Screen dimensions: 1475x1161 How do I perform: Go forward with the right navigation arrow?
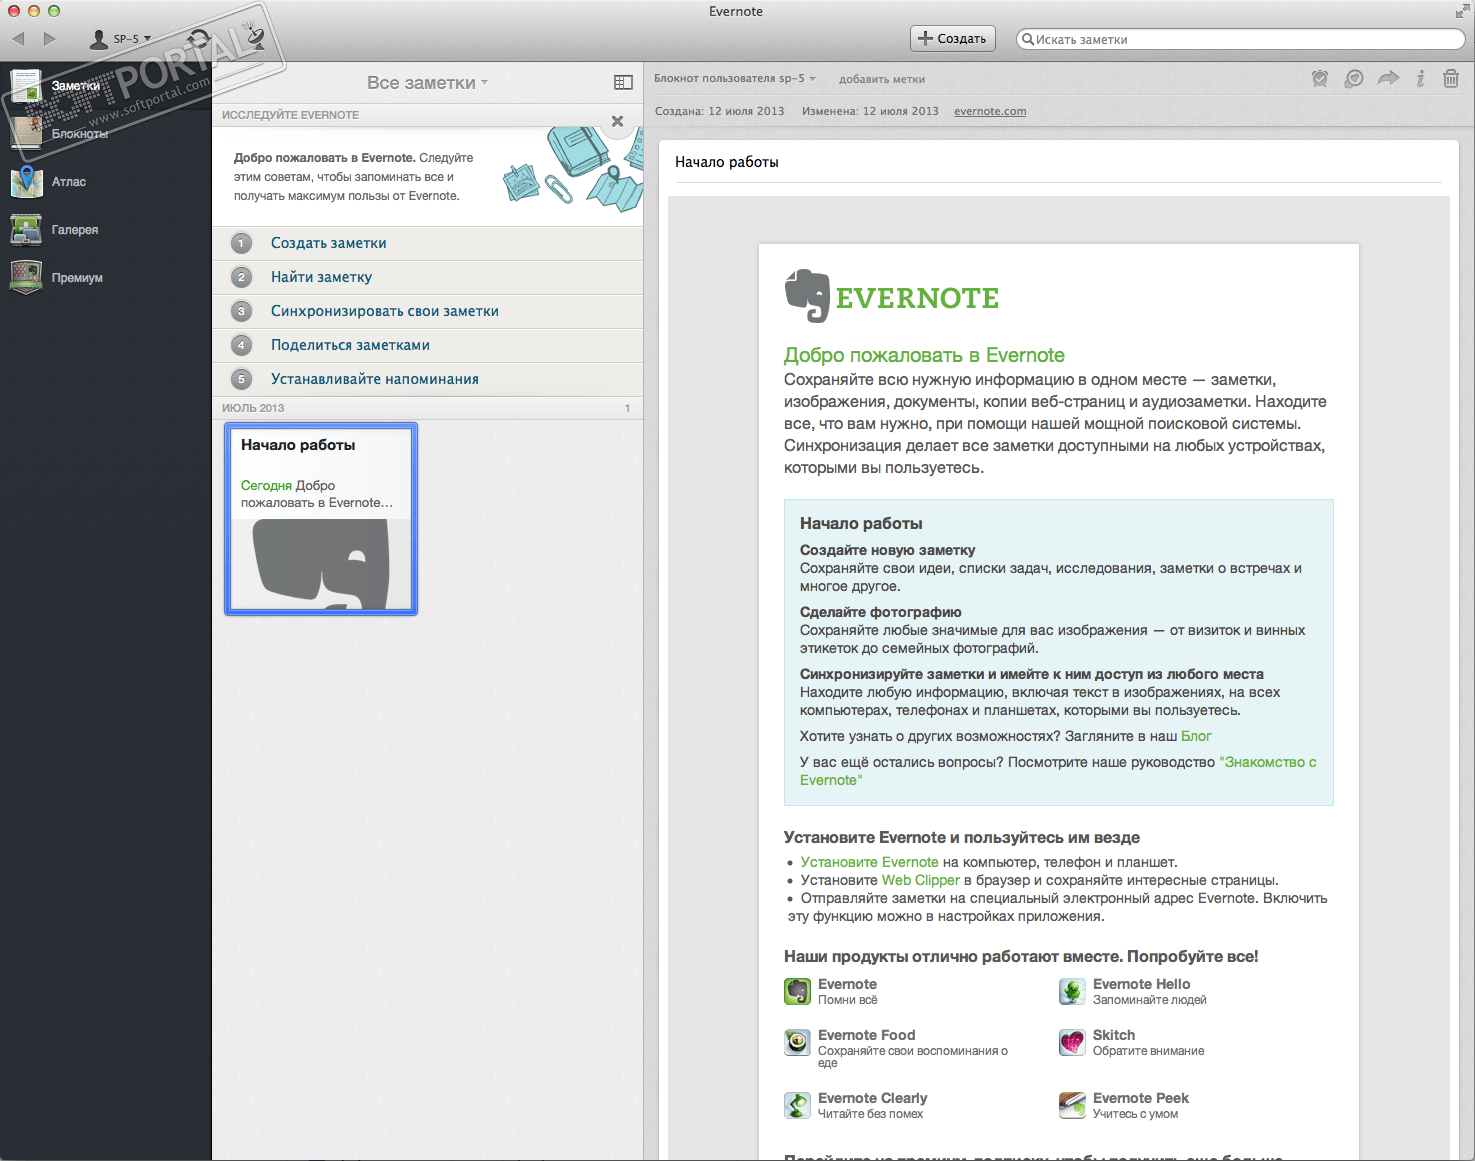[50, 39]
